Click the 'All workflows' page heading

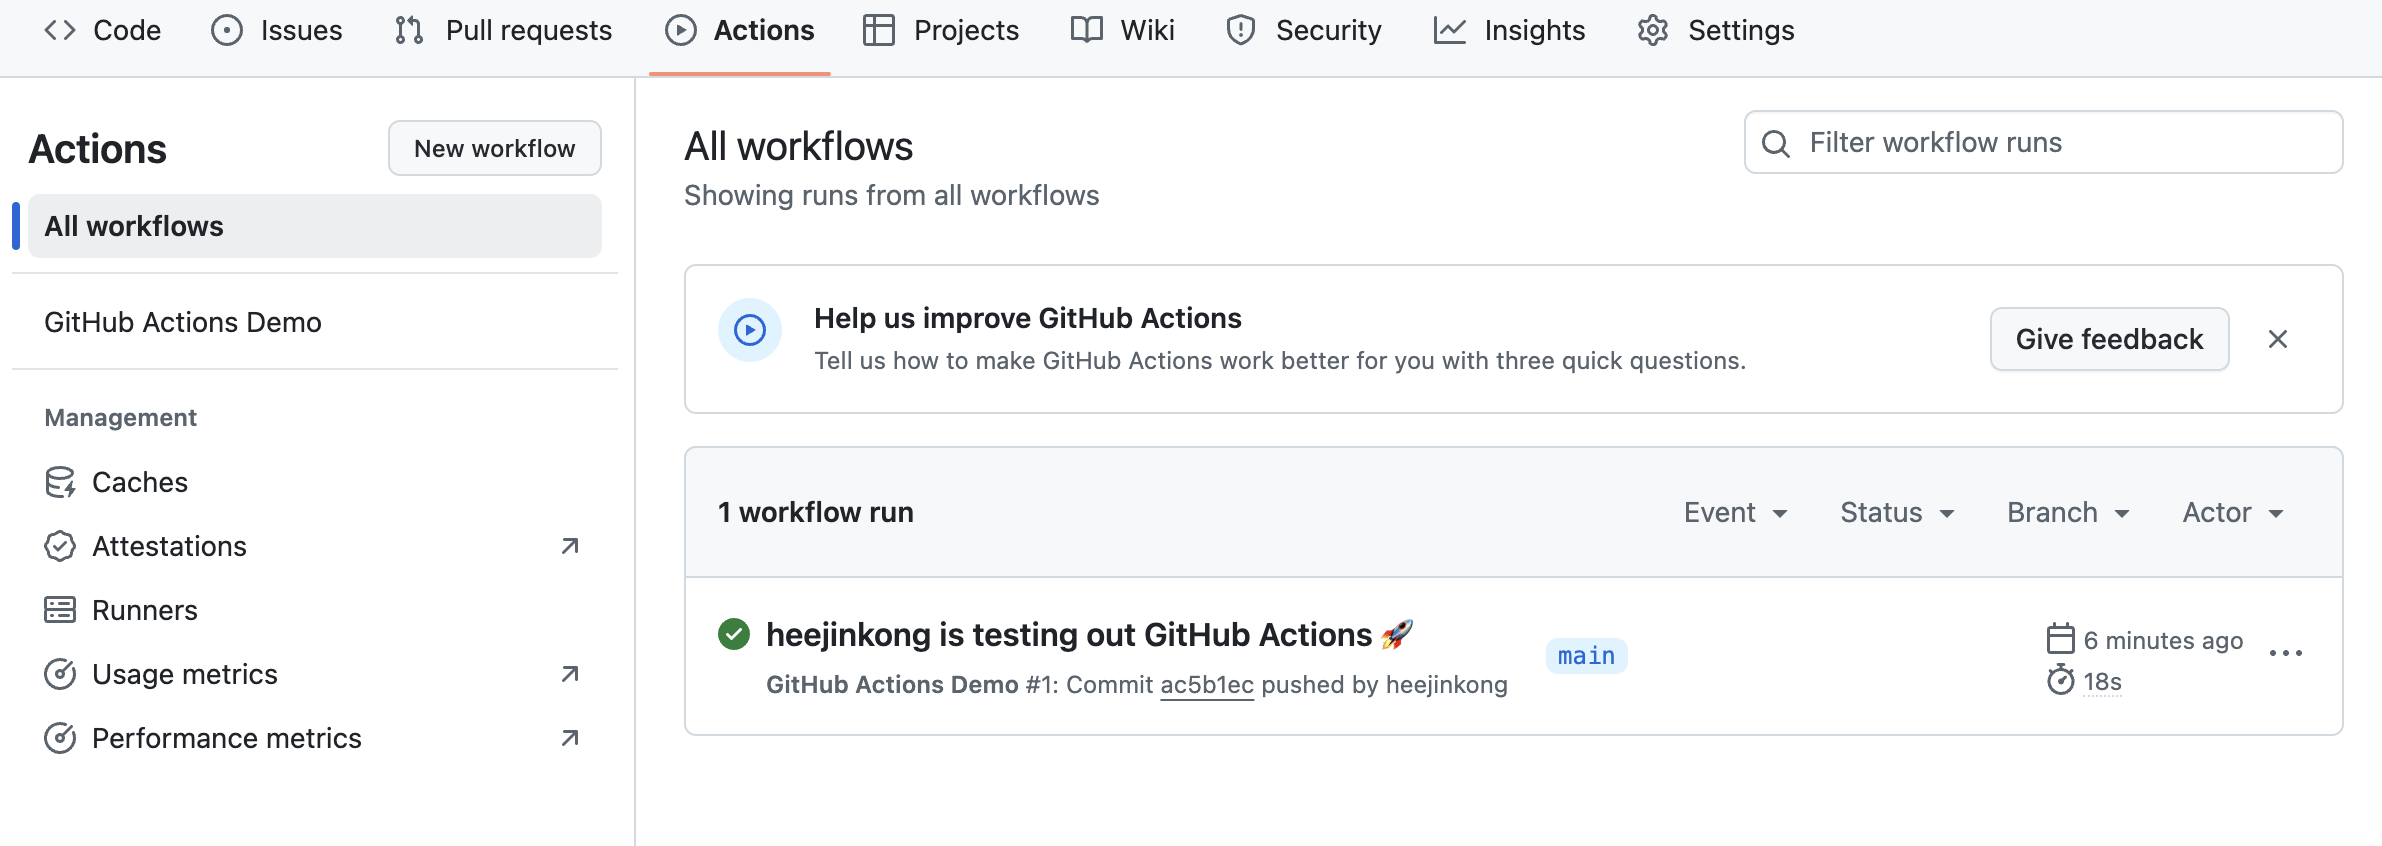(x=799, y=146)
